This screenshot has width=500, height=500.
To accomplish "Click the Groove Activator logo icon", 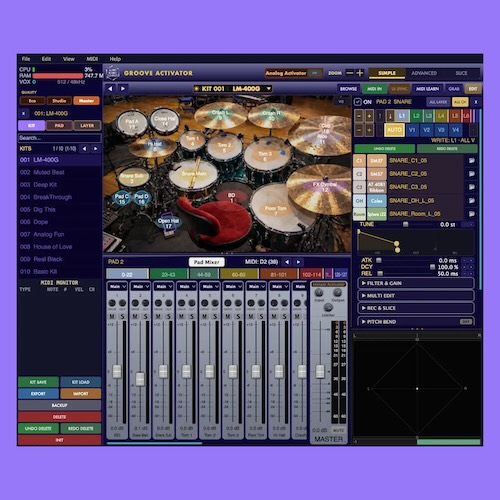I will point(113,73).
